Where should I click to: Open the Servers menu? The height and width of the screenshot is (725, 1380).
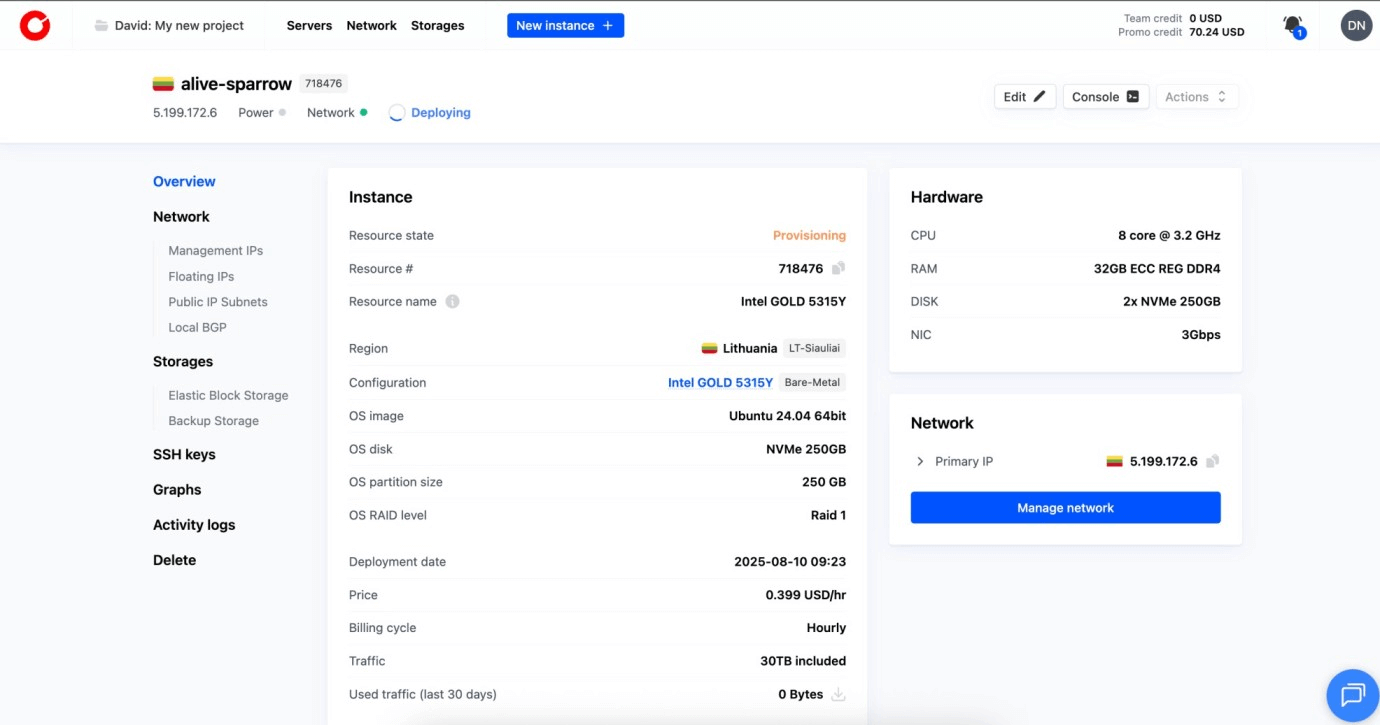[309, 26]
